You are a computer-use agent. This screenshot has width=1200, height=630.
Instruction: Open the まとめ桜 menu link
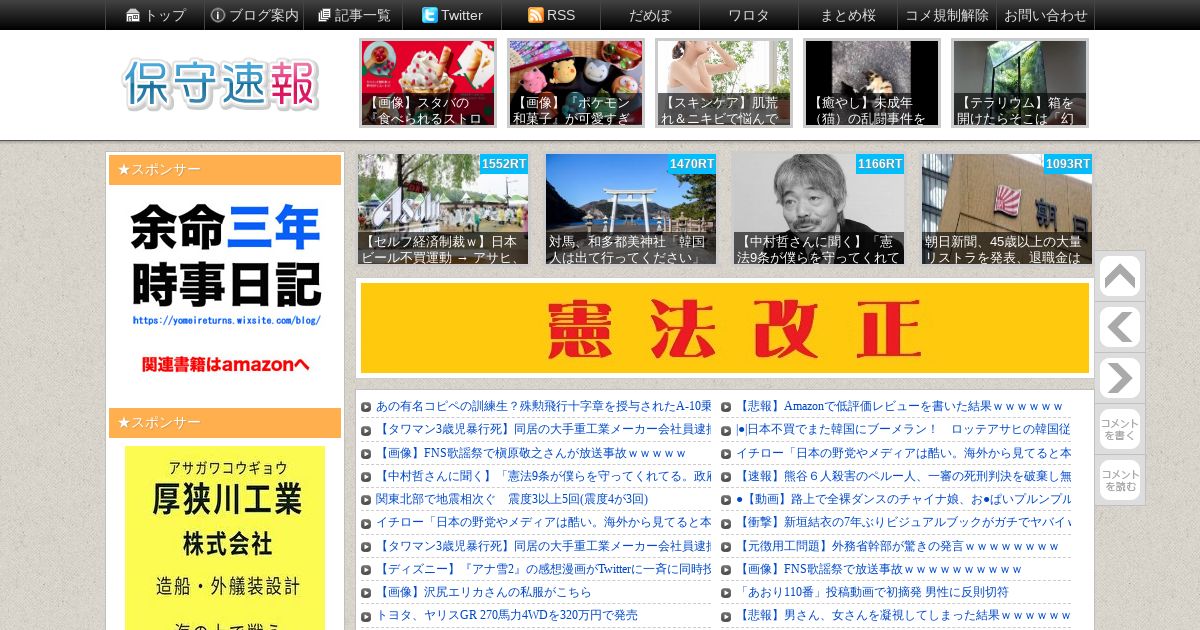pyautogui.click(x=848, y=15)
